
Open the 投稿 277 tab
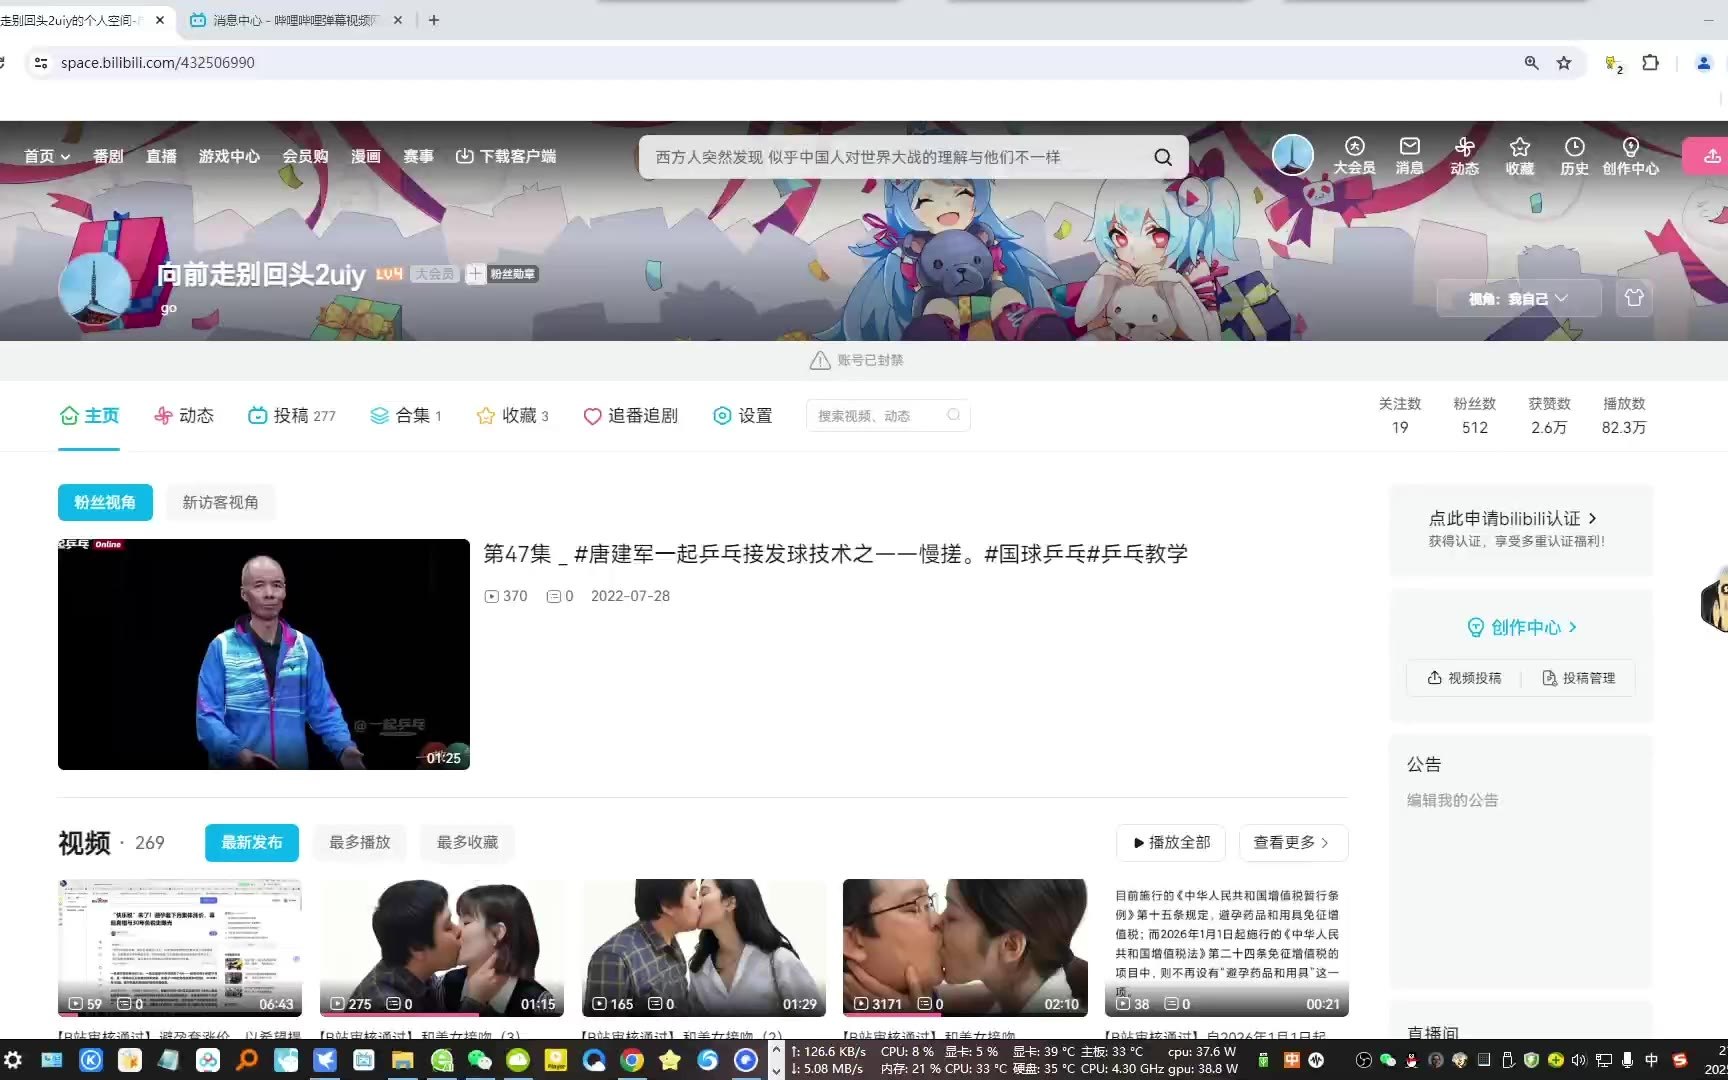click(x=292, y=415)
